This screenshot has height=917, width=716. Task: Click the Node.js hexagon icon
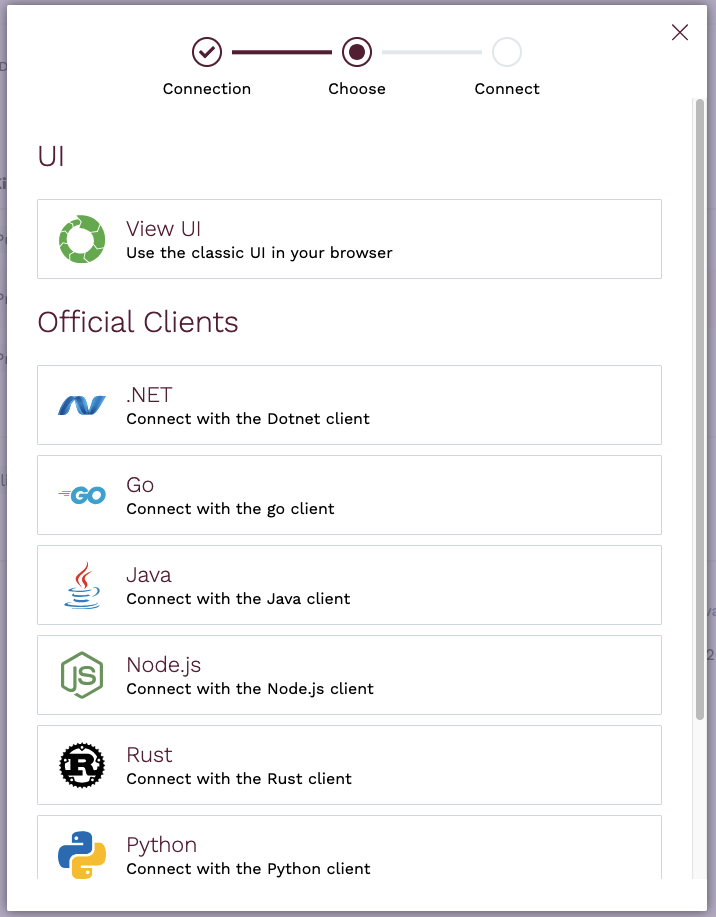pos(82,675)
